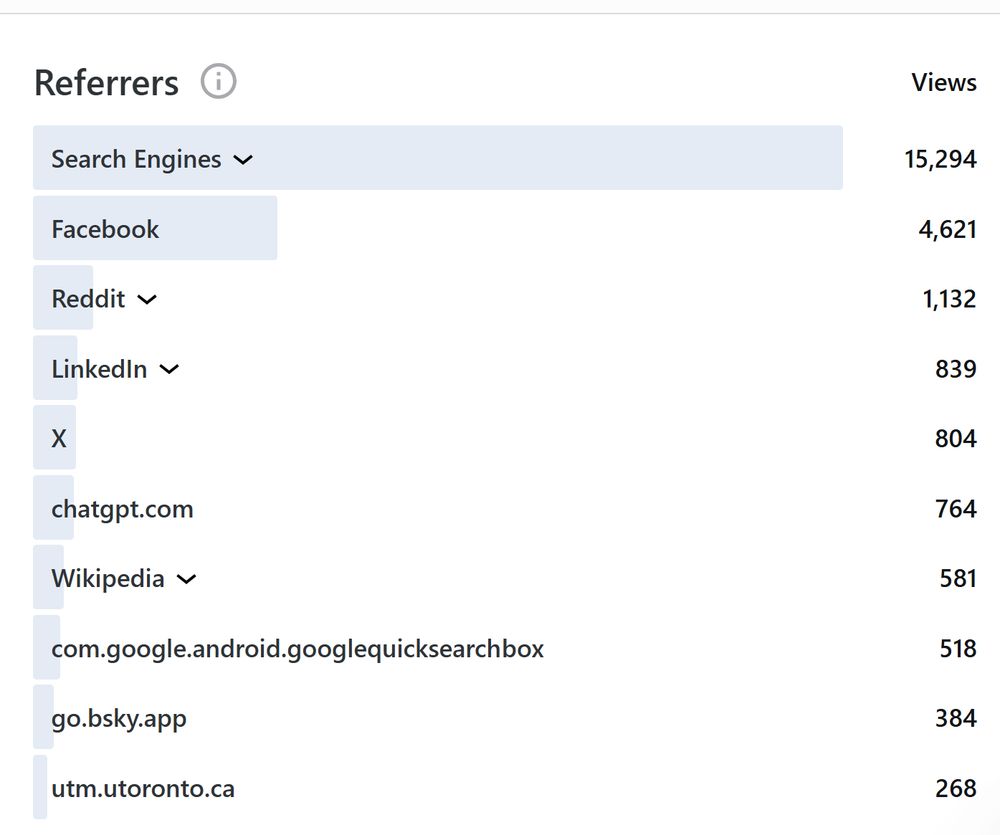Screen dimensions: 1000x835
Task: Expand the LinkedIn referrer chevron
Action: coord(170,369)
